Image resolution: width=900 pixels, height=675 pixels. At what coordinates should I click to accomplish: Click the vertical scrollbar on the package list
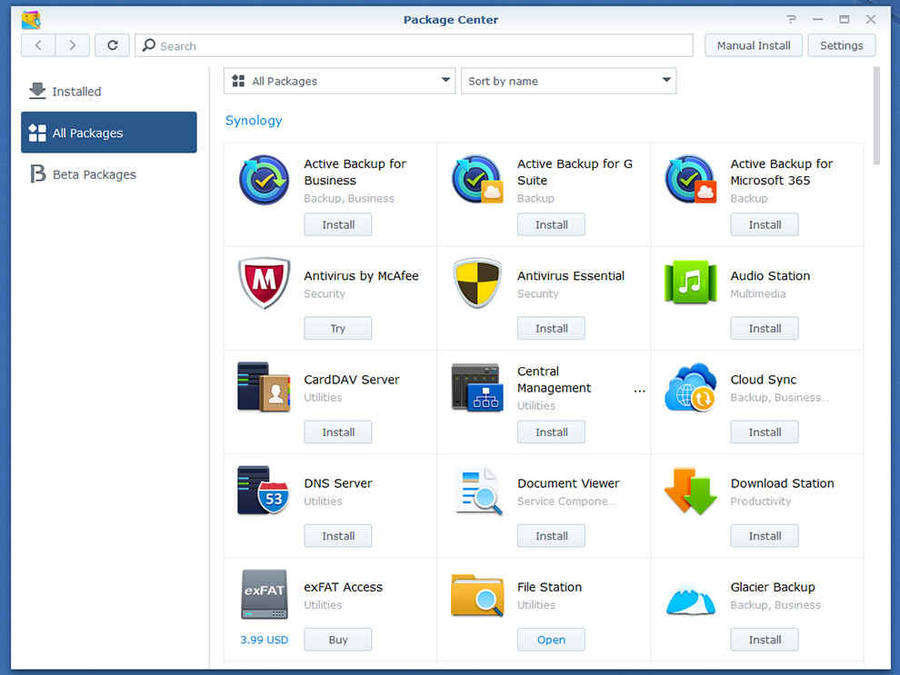pyautogui.click(x=877, y=115)
